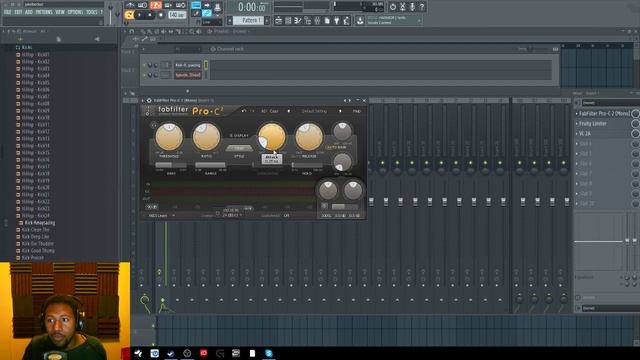Screen dimensions: 640x360
Task: Open the playlist view icon
Action: coord(278,20)
